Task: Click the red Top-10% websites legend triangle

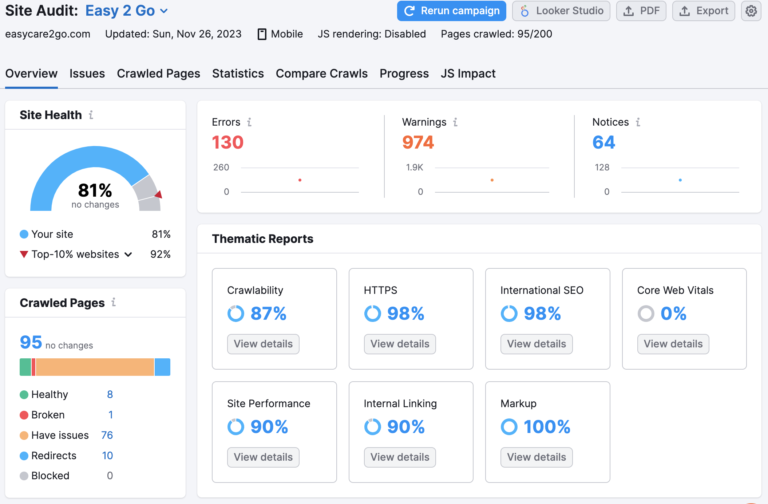Action: pos(24,254)
